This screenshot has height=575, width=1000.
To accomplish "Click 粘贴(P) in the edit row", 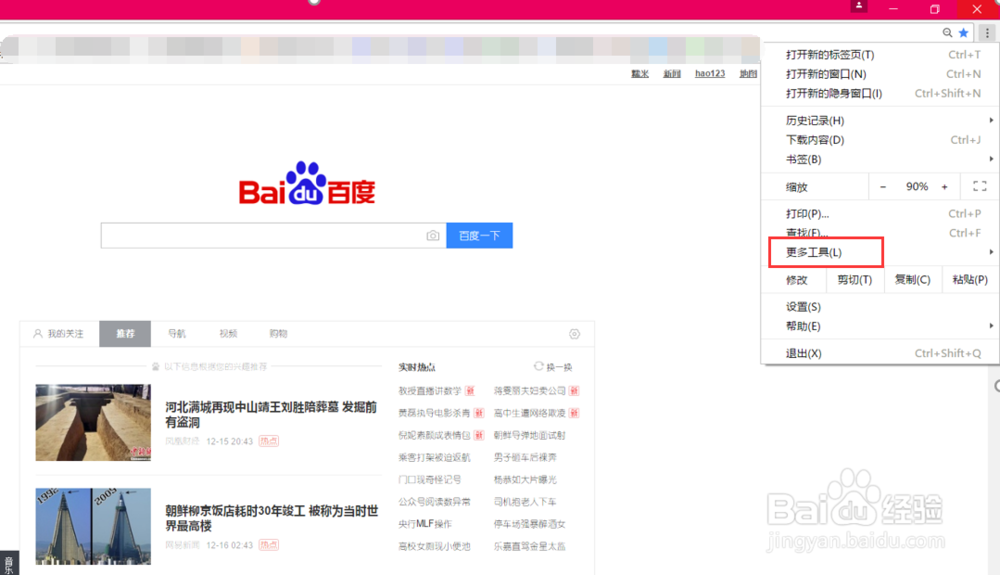I will 970,280.
